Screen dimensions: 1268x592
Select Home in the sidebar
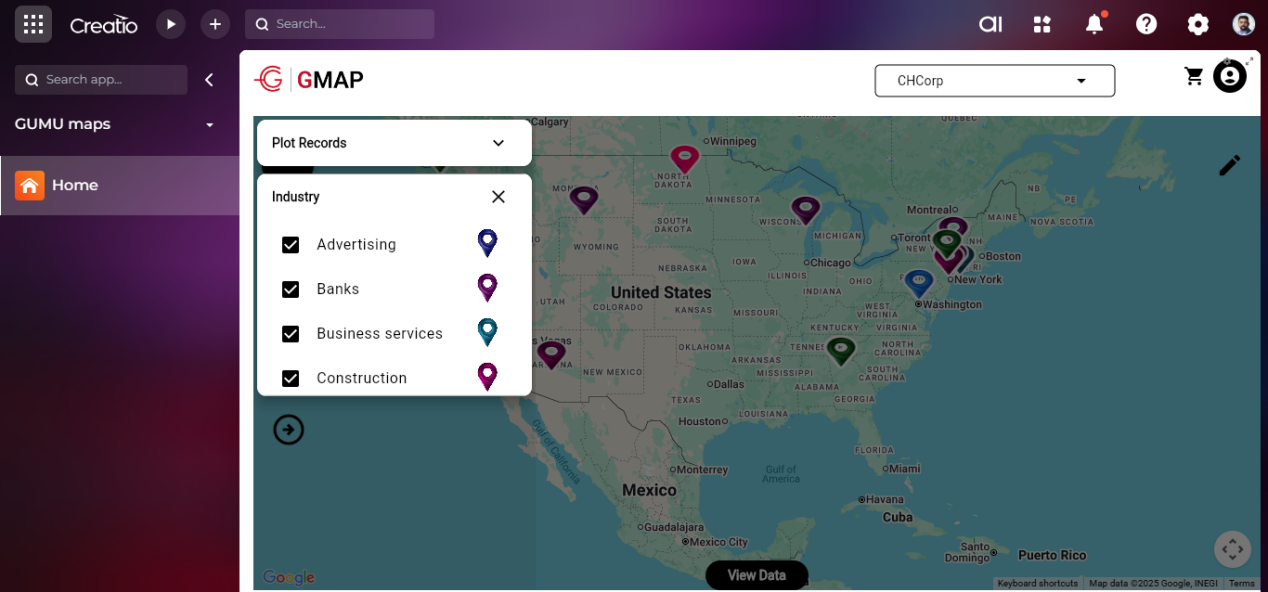click(75, 185)
